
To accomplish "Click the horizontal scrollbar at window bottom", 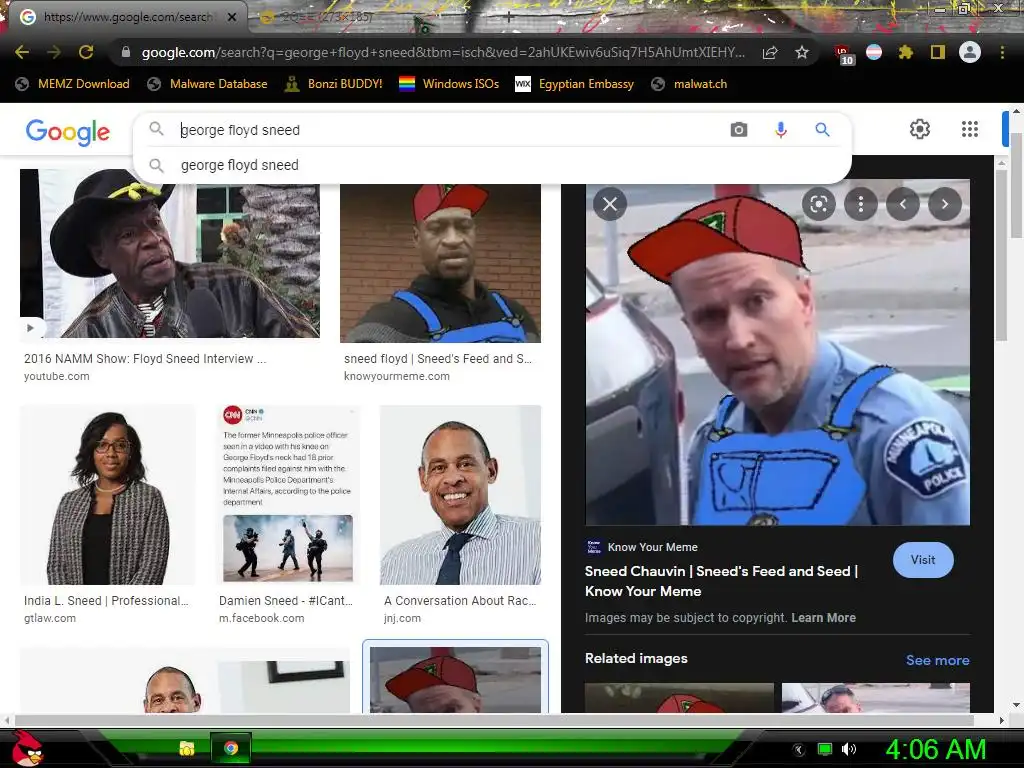I will 494,720.
